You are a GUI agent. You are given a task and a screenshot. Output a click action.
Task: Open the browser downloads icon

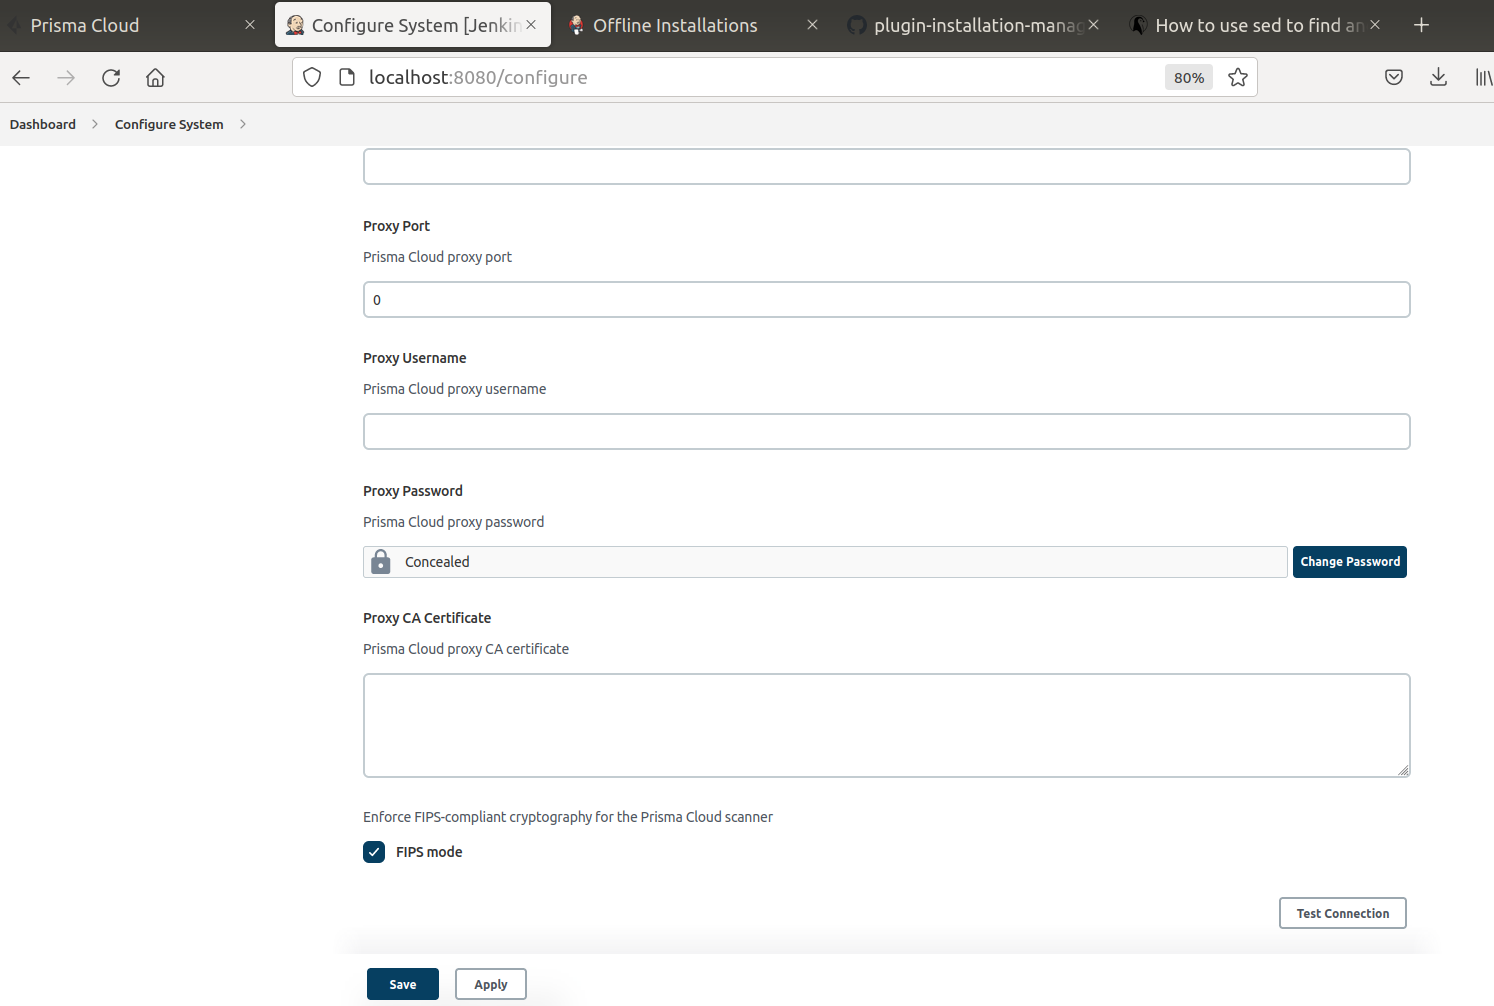click(1438, 77)
